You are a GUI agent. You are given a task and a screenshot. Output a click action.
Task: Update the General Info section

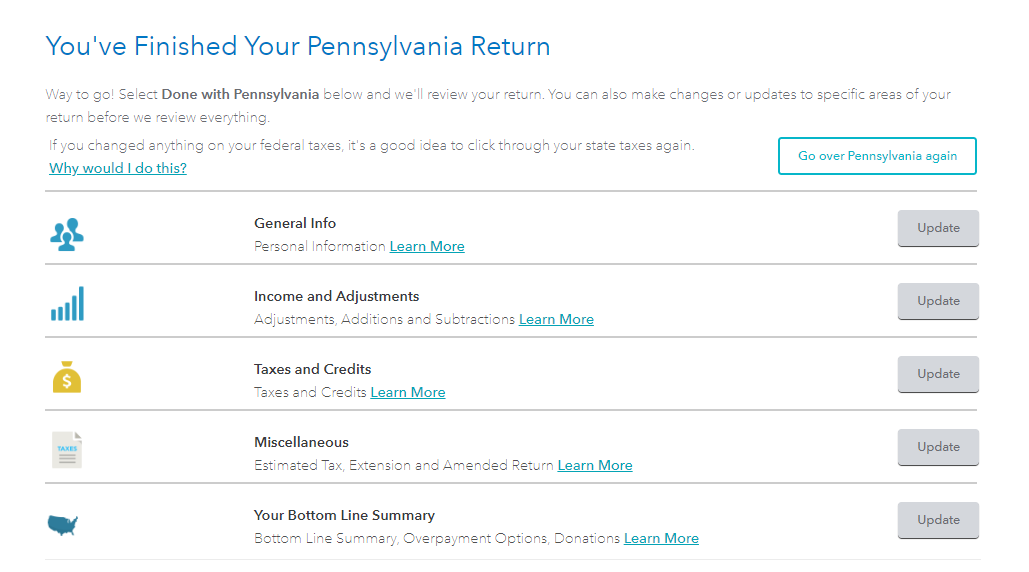click(x=937, y=228)
